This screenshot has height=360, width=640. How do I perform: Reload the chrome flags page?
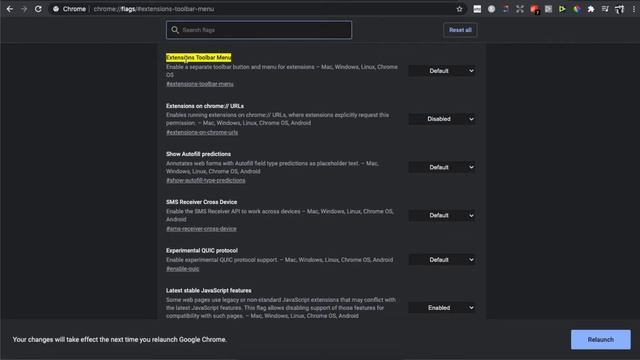click(38, 9)
